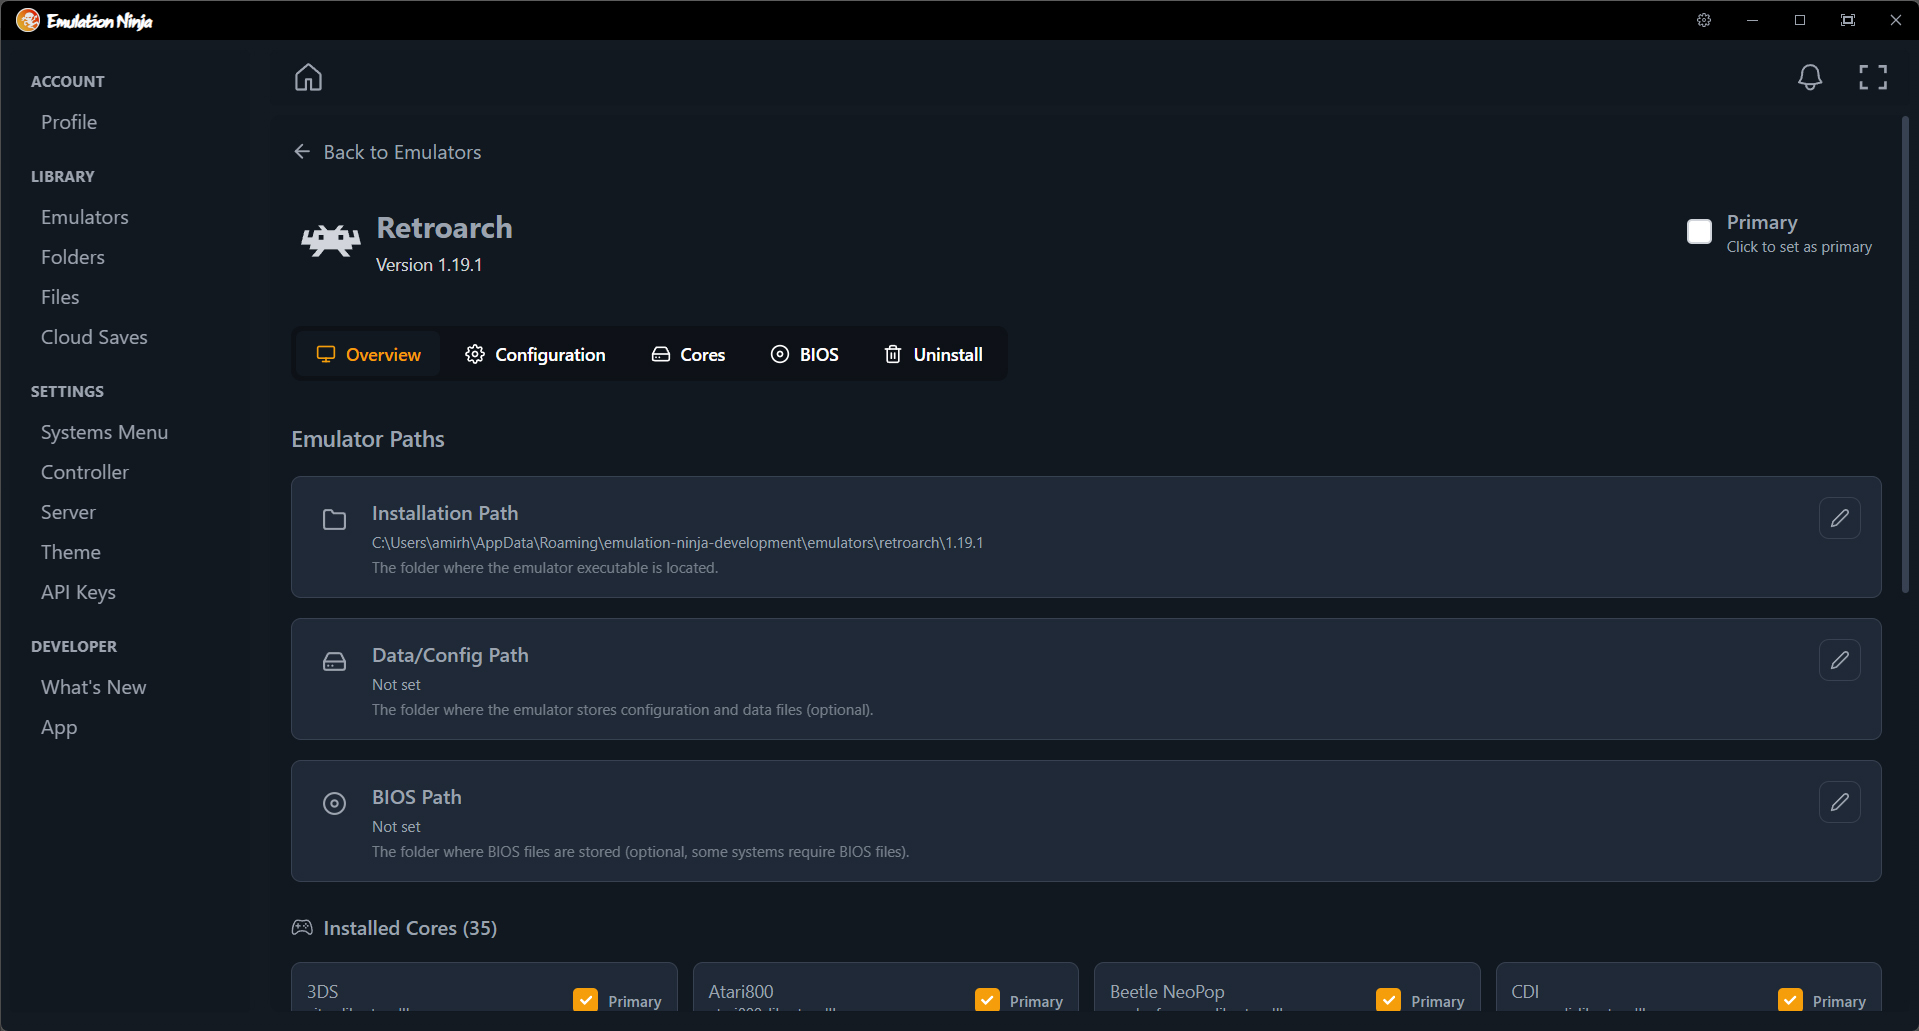The image size is (1919, 1031).
Task: Select Systems Menu under Settings
Action: 104,432
